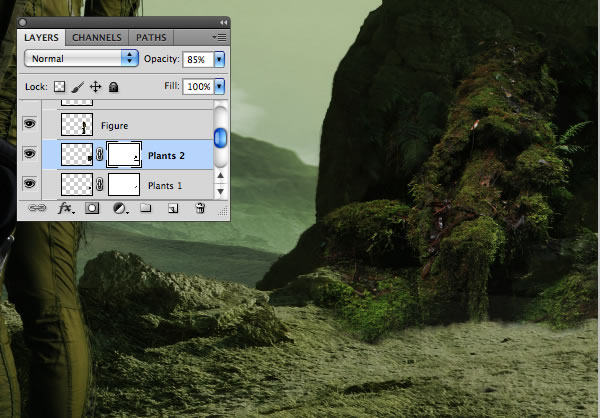This screenshot has height=418, width=600.
Task: Select the Plants 2 layer mask thumbnail
Action: [x=124, y=155]
